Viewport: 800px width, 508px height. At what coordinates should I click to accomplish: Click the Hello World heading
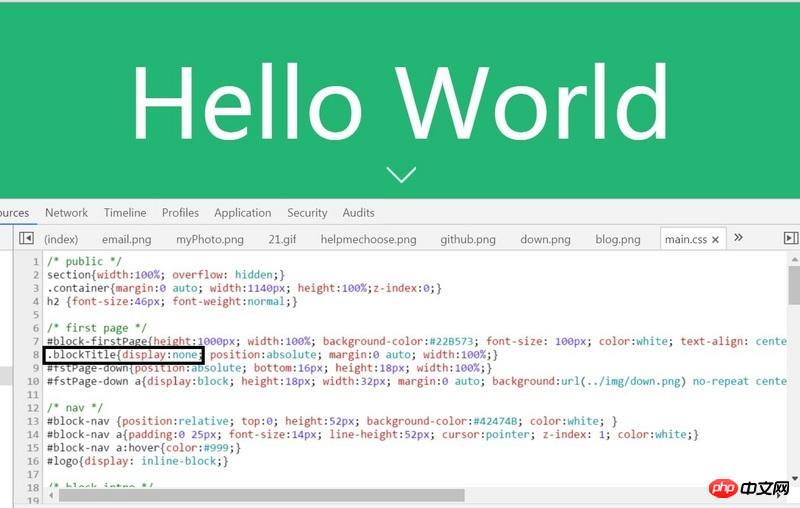click(x=400, y=102)
